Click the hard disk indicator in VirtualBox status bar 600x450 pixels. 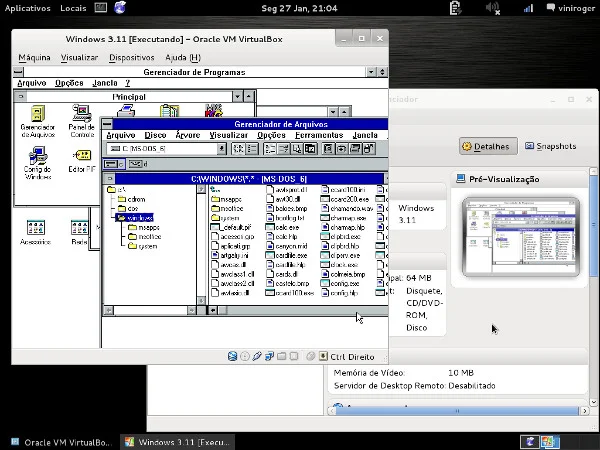click(232, 357)
